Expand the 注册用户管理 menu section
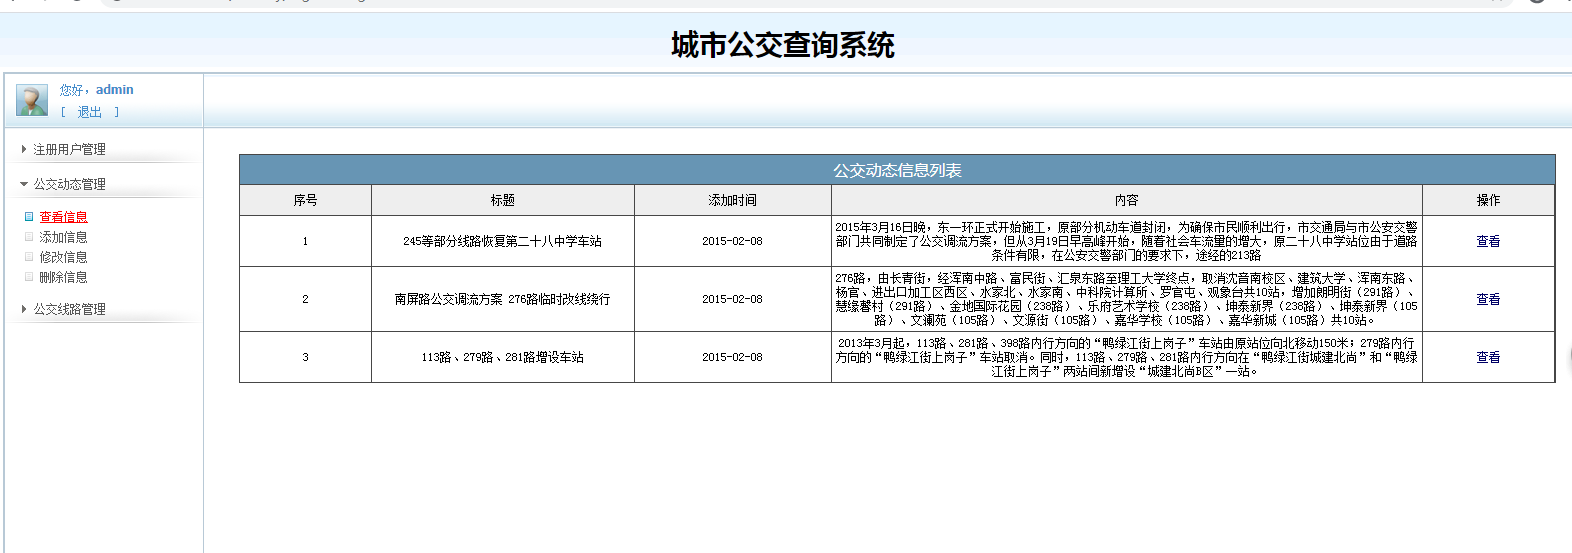 (x=69, y=149)
